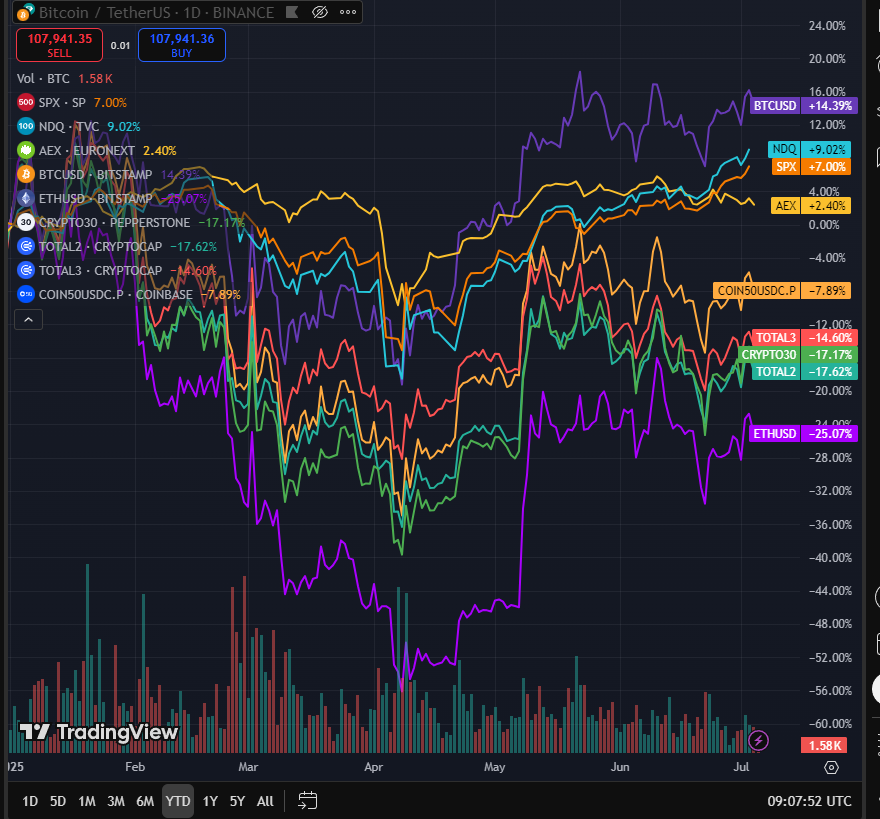880x819 pixels.
Task: Click the Apr date on time axis
Action: 374,767
